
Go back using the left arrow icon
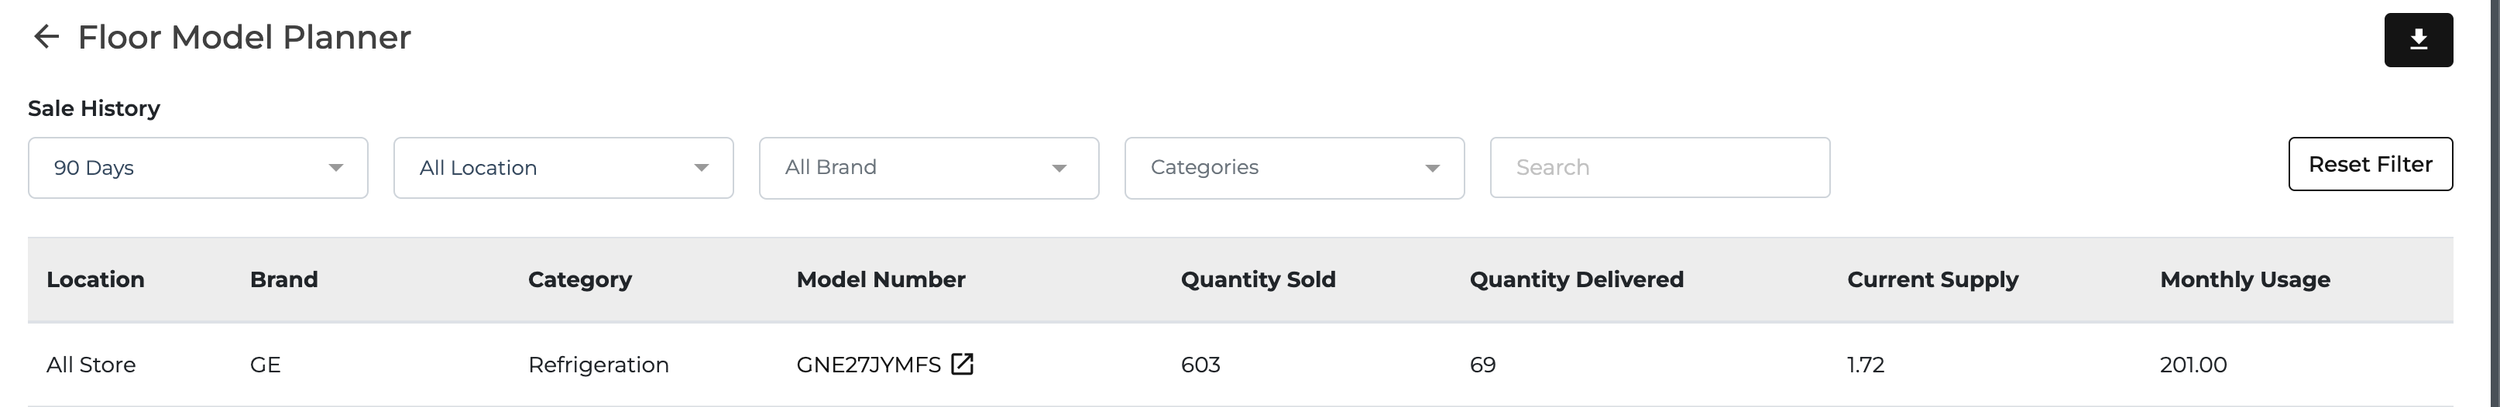pos(46,37)
